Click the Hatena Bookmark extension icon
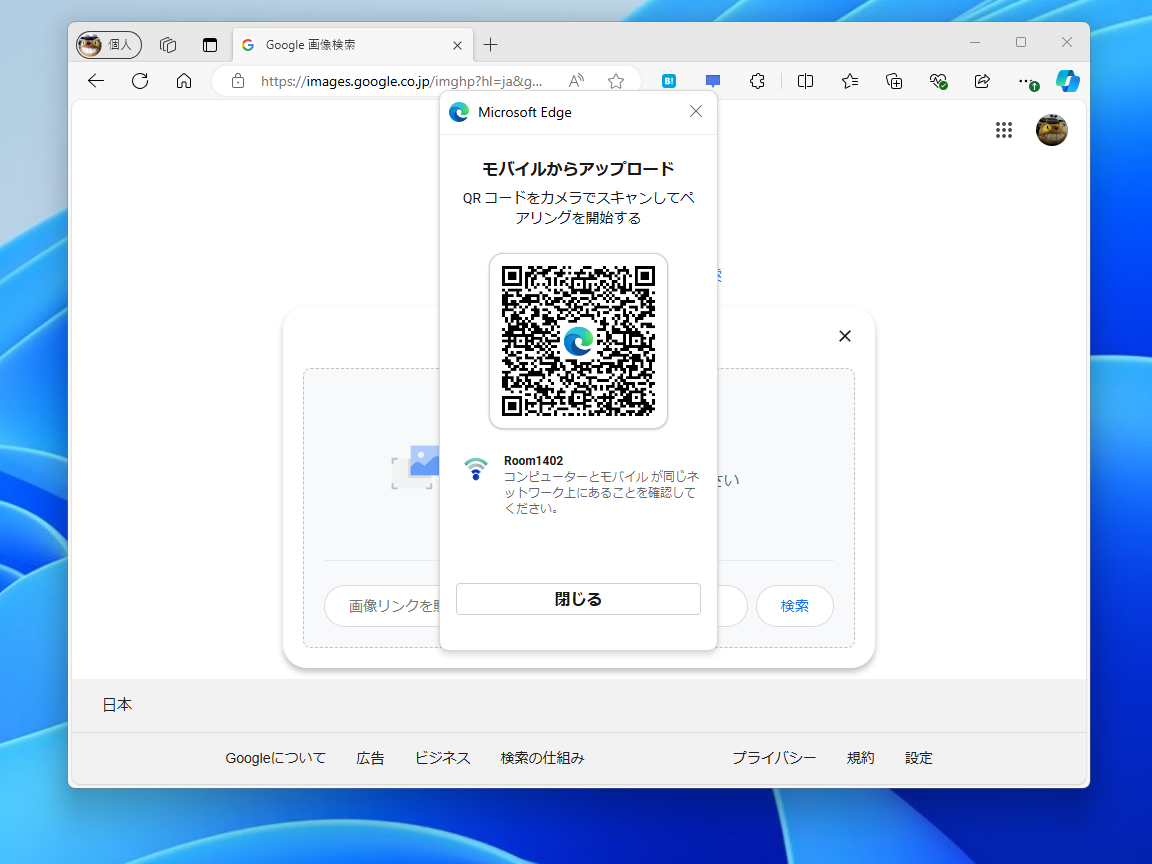Viewport: 1152px width, 864px height. pyautogui.click(x=669, y=81)
